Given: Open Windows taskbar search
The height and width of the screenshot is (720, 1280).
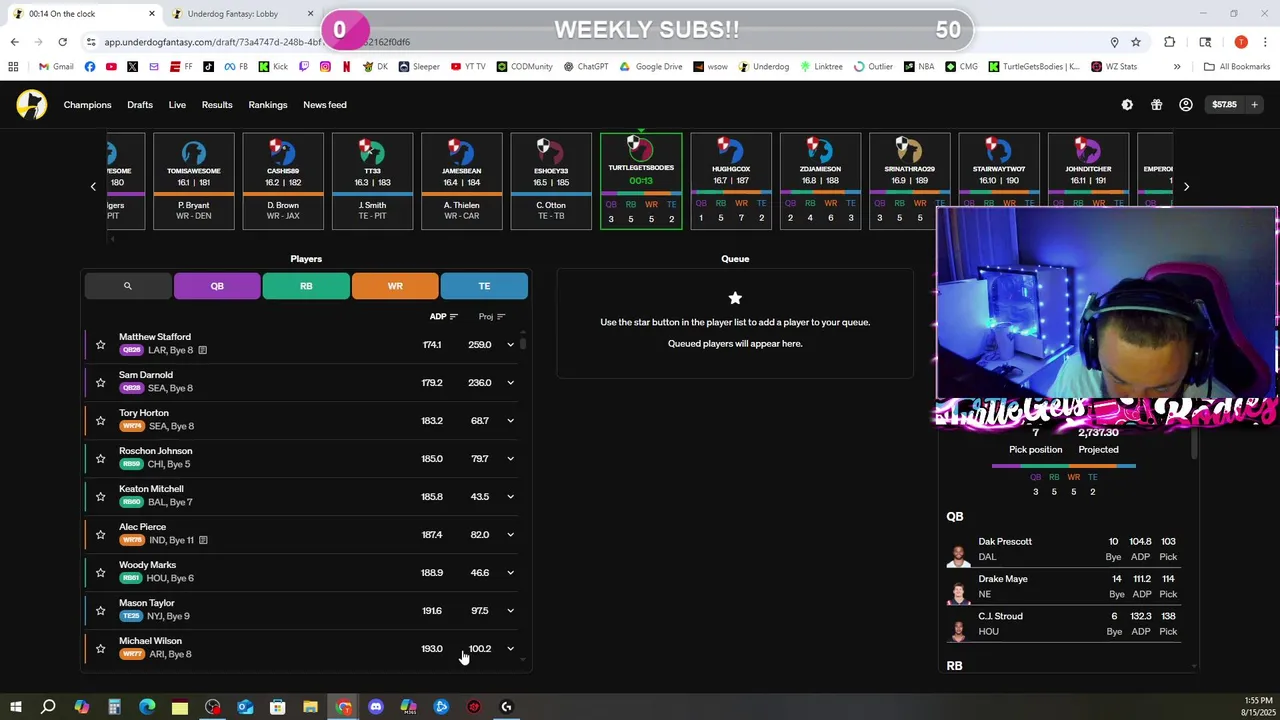Looking at the screenshot, I should point(48,707).
